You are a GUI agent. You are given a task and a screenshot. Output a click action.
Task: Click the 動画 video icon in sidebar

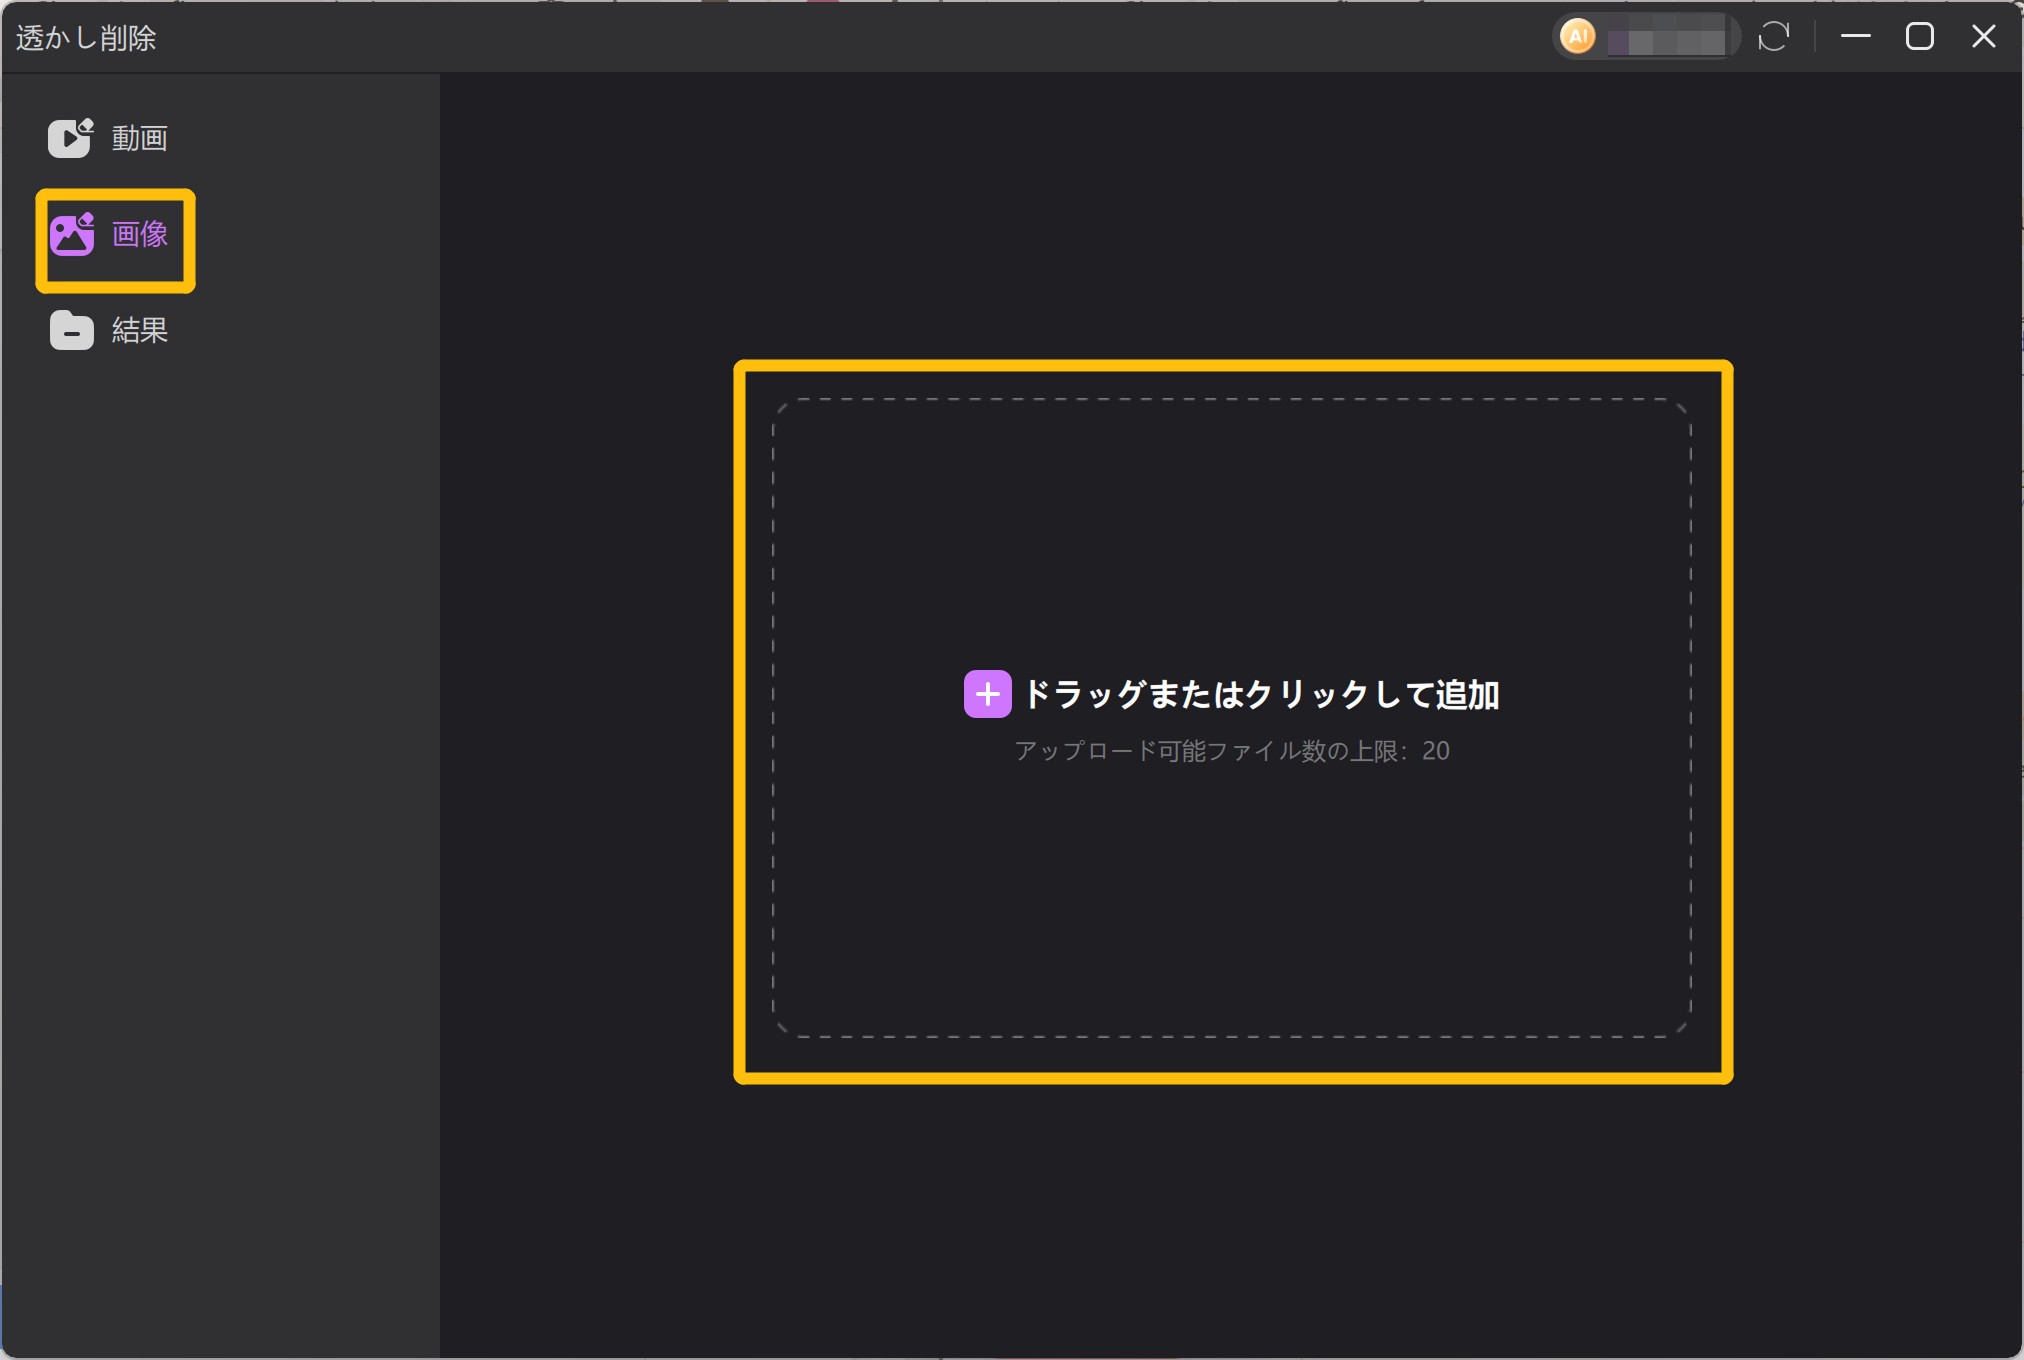tap(70, 138)
